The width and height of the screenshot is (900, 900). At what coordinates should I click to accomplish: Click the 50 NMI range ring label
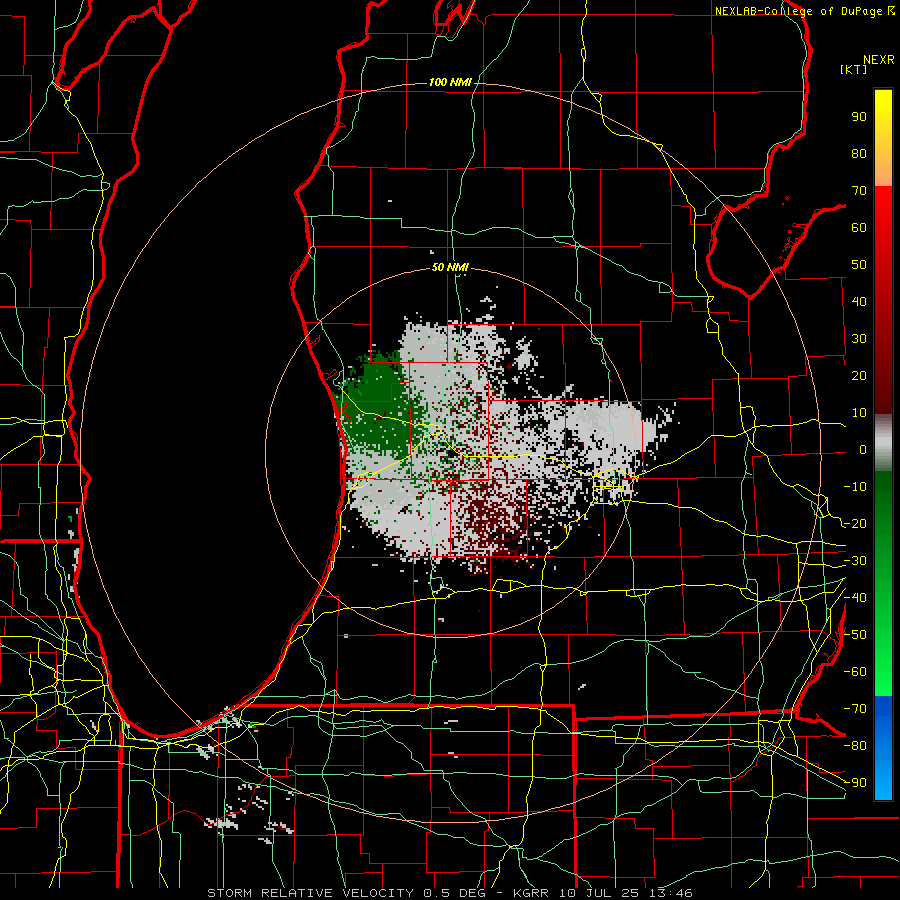click(x=450, y=267)
